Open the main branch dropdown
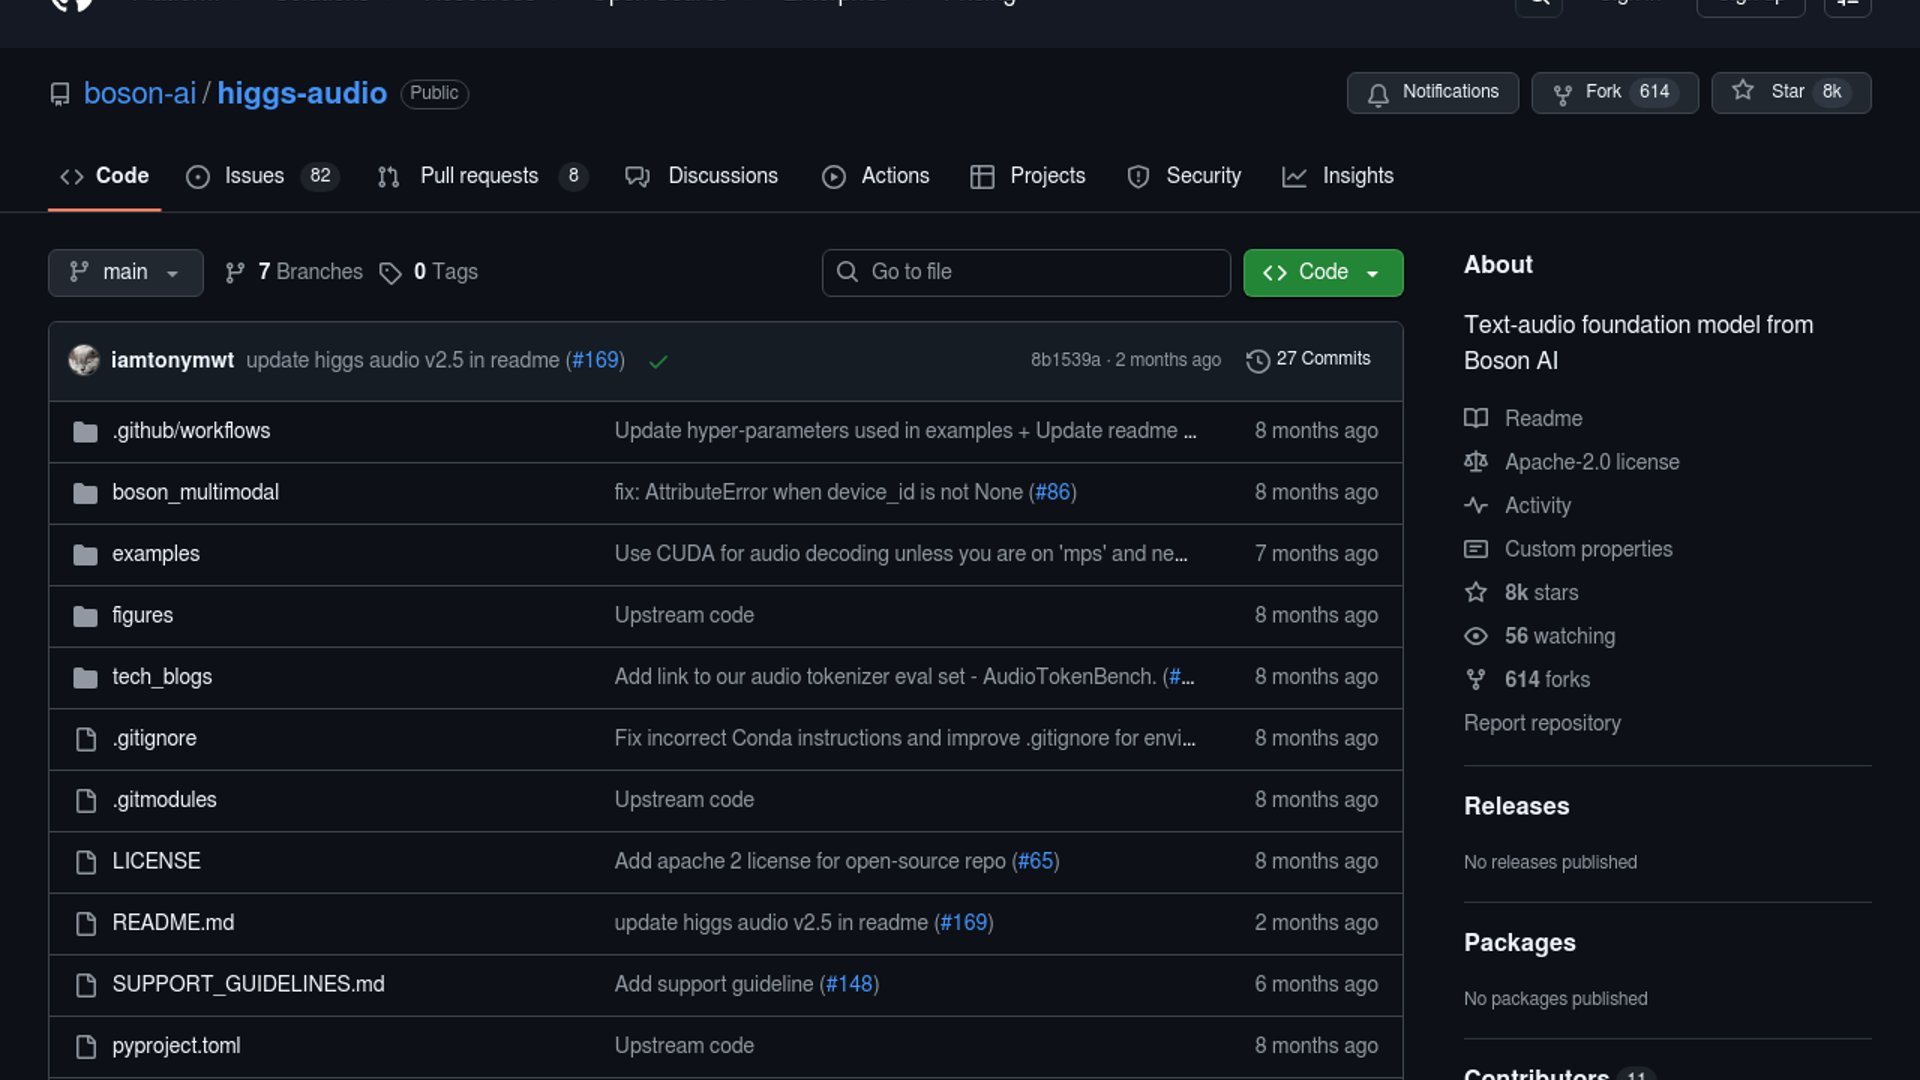 125,272
